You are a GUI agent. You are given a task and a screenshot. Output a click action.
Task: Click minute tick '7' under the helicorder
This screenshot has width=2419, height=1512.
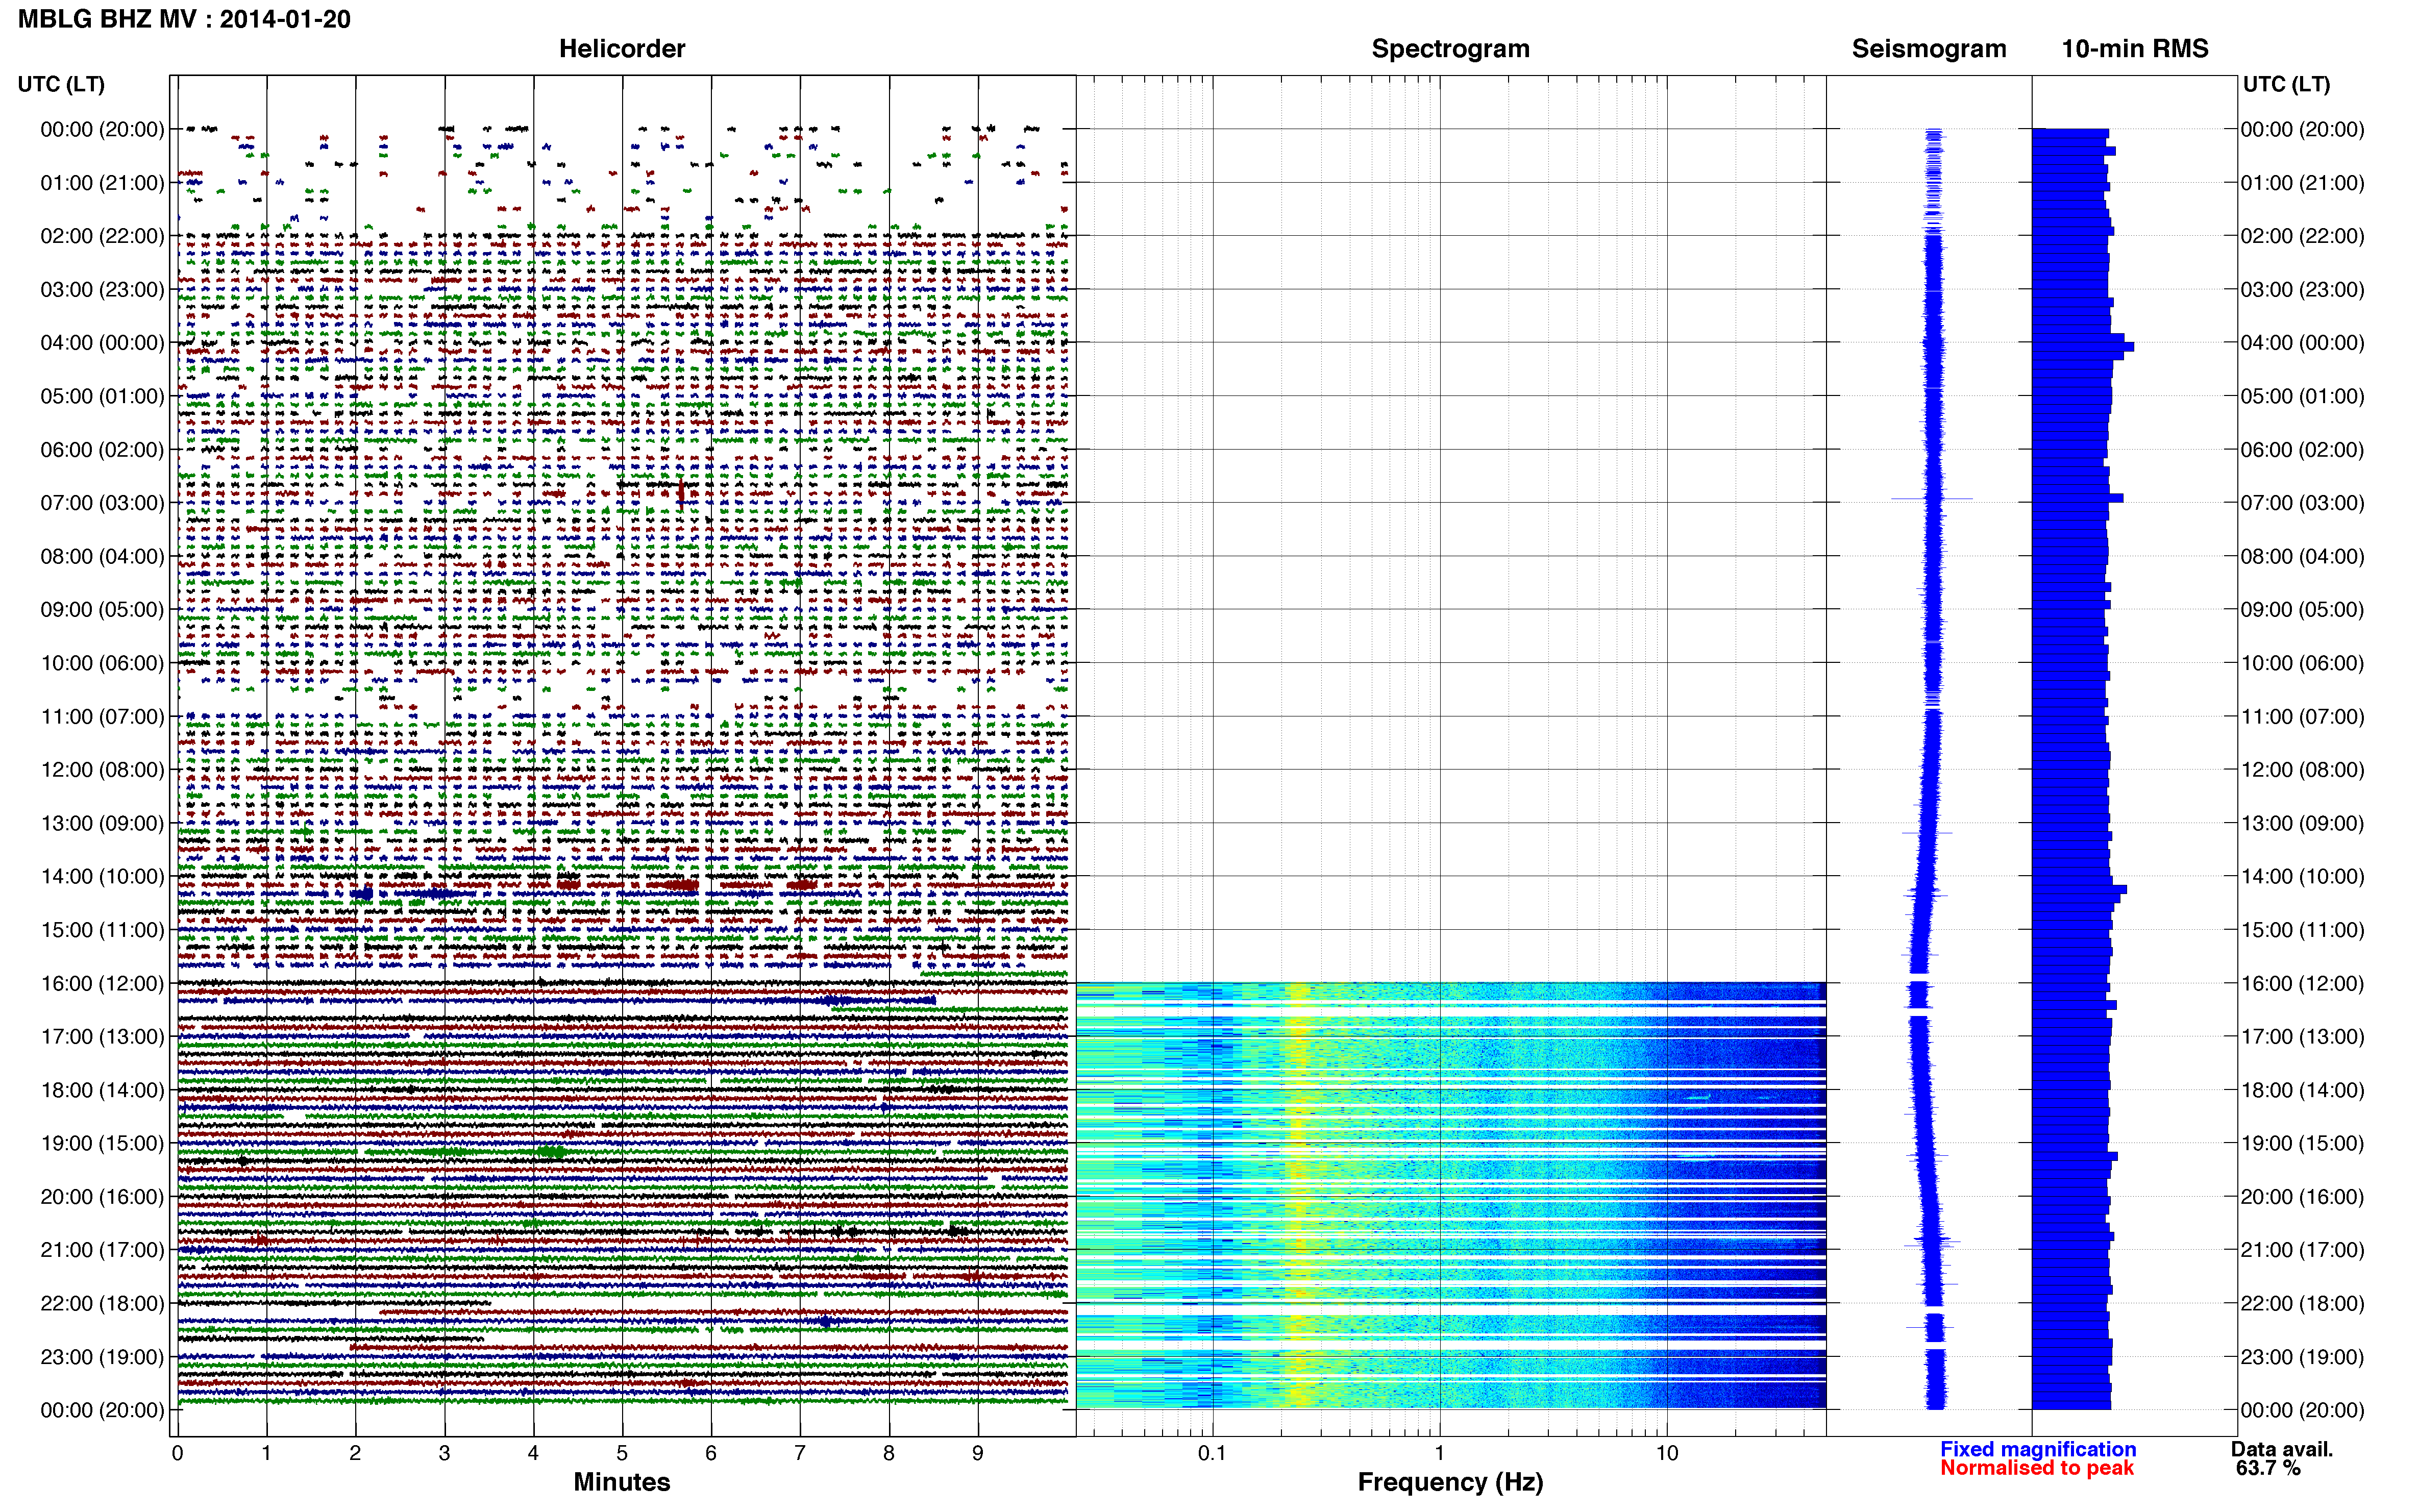[800, 1453]
